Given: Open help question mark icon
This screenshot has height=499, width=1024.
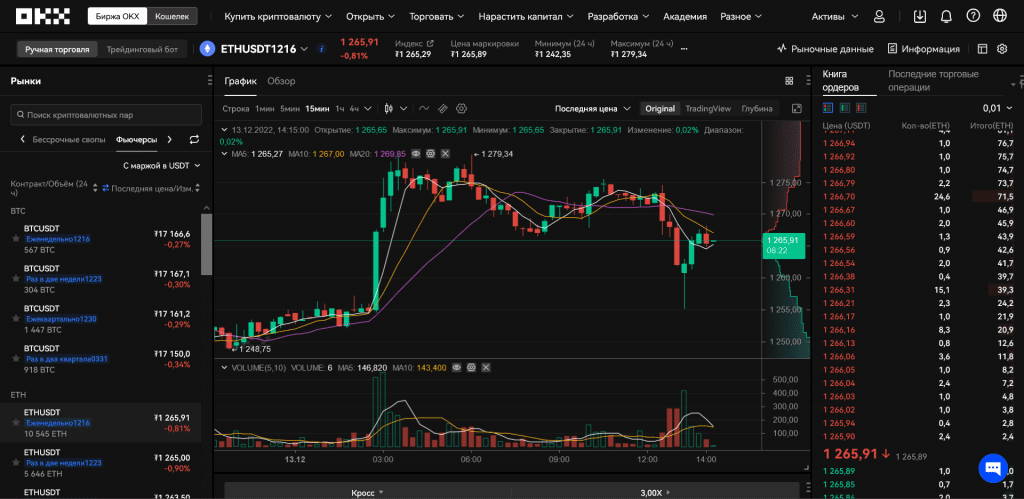Looking at the screenshot, I should 973,16.
